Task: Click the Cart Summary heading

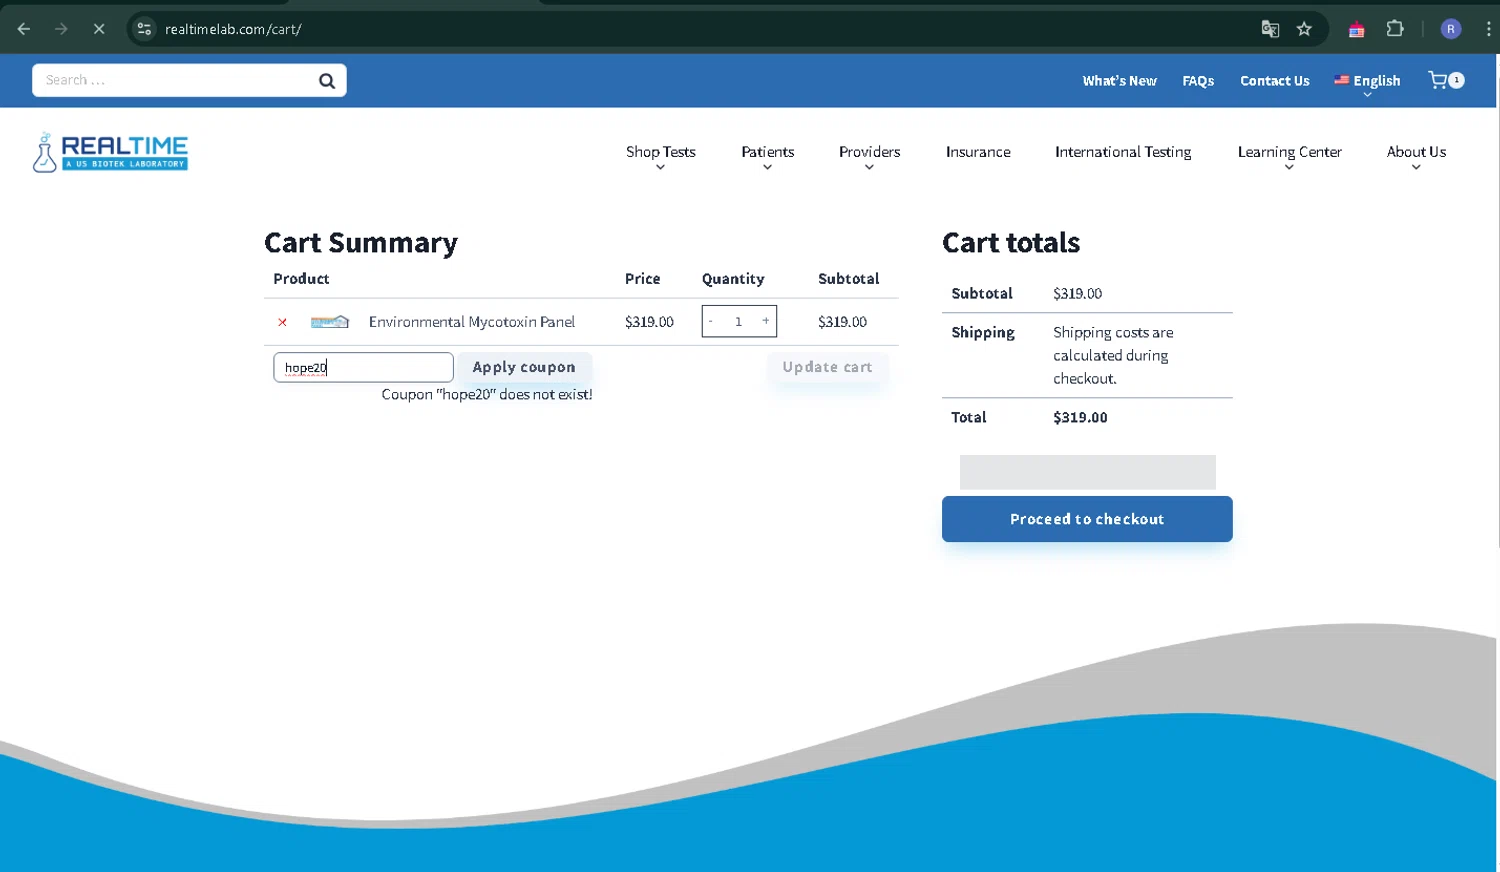Action: (x=361, y=243)
